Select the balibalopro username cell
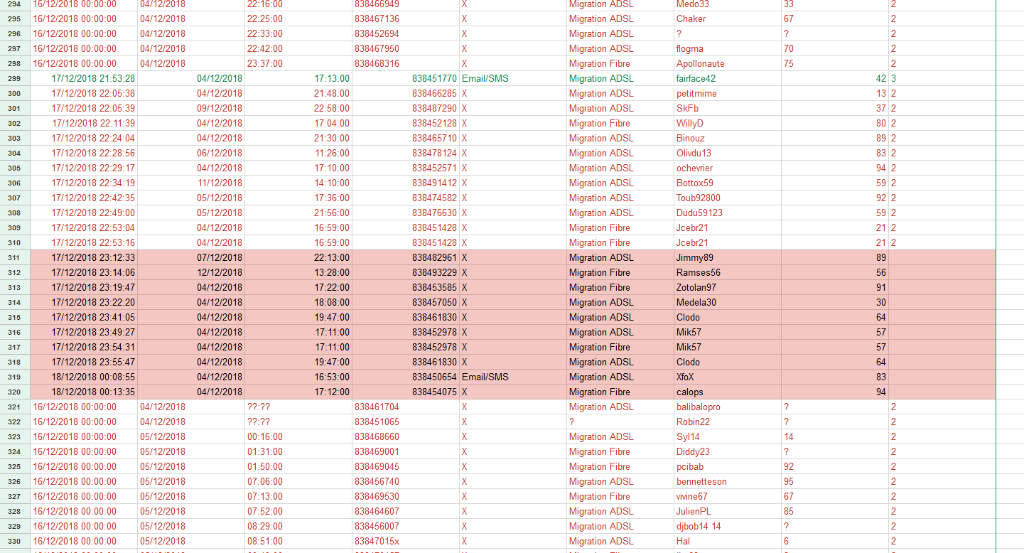The width and height of the screenshot is (1024, 553). coord(698,407)
